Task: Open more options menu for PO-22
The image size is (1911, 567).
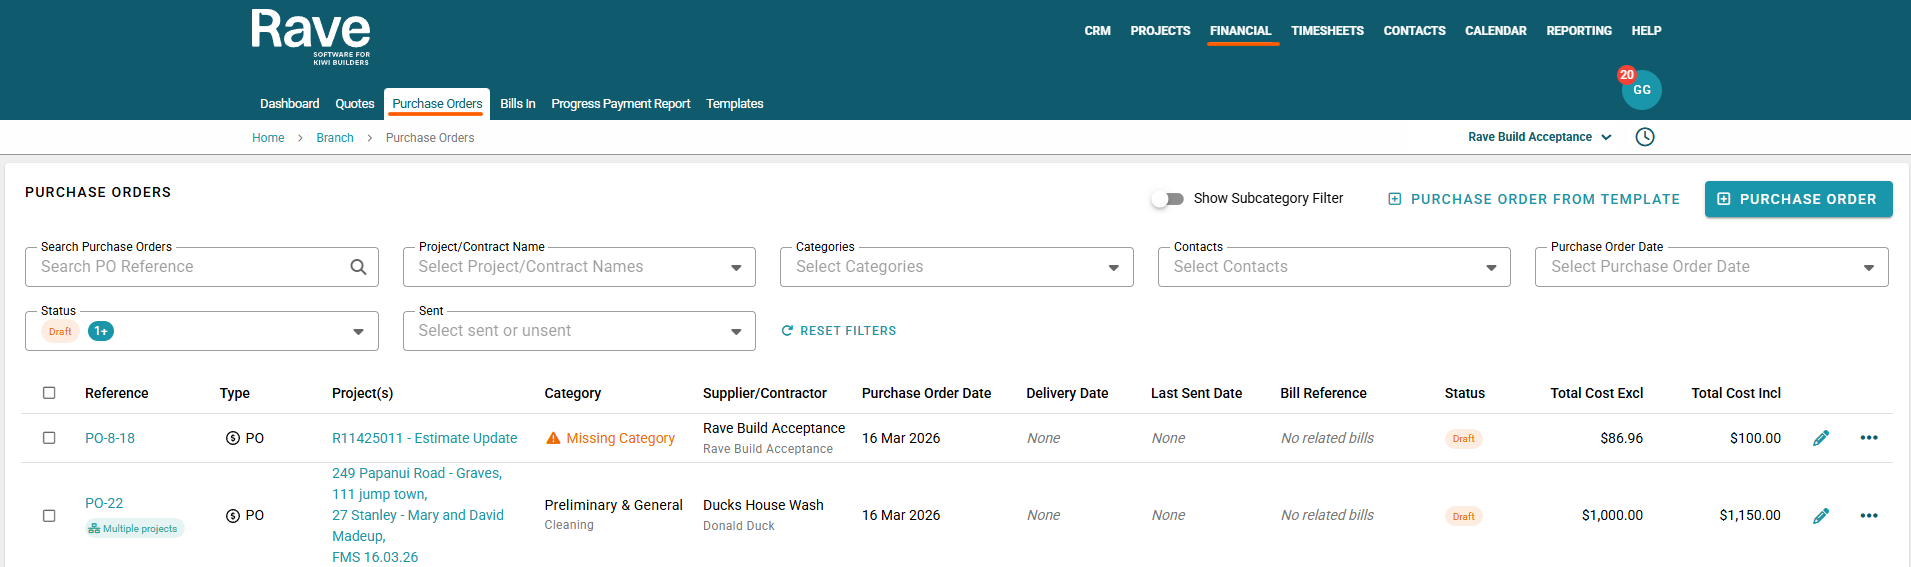Action: [1868, 516]
